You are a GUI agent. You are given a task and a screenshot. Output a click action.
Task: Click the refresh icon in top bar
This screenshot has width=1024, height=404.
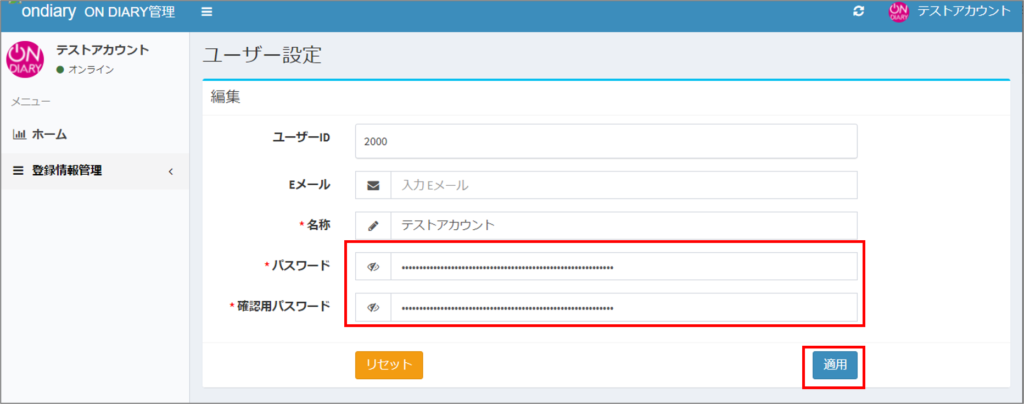pyautogui.click(x=858, y=12)
